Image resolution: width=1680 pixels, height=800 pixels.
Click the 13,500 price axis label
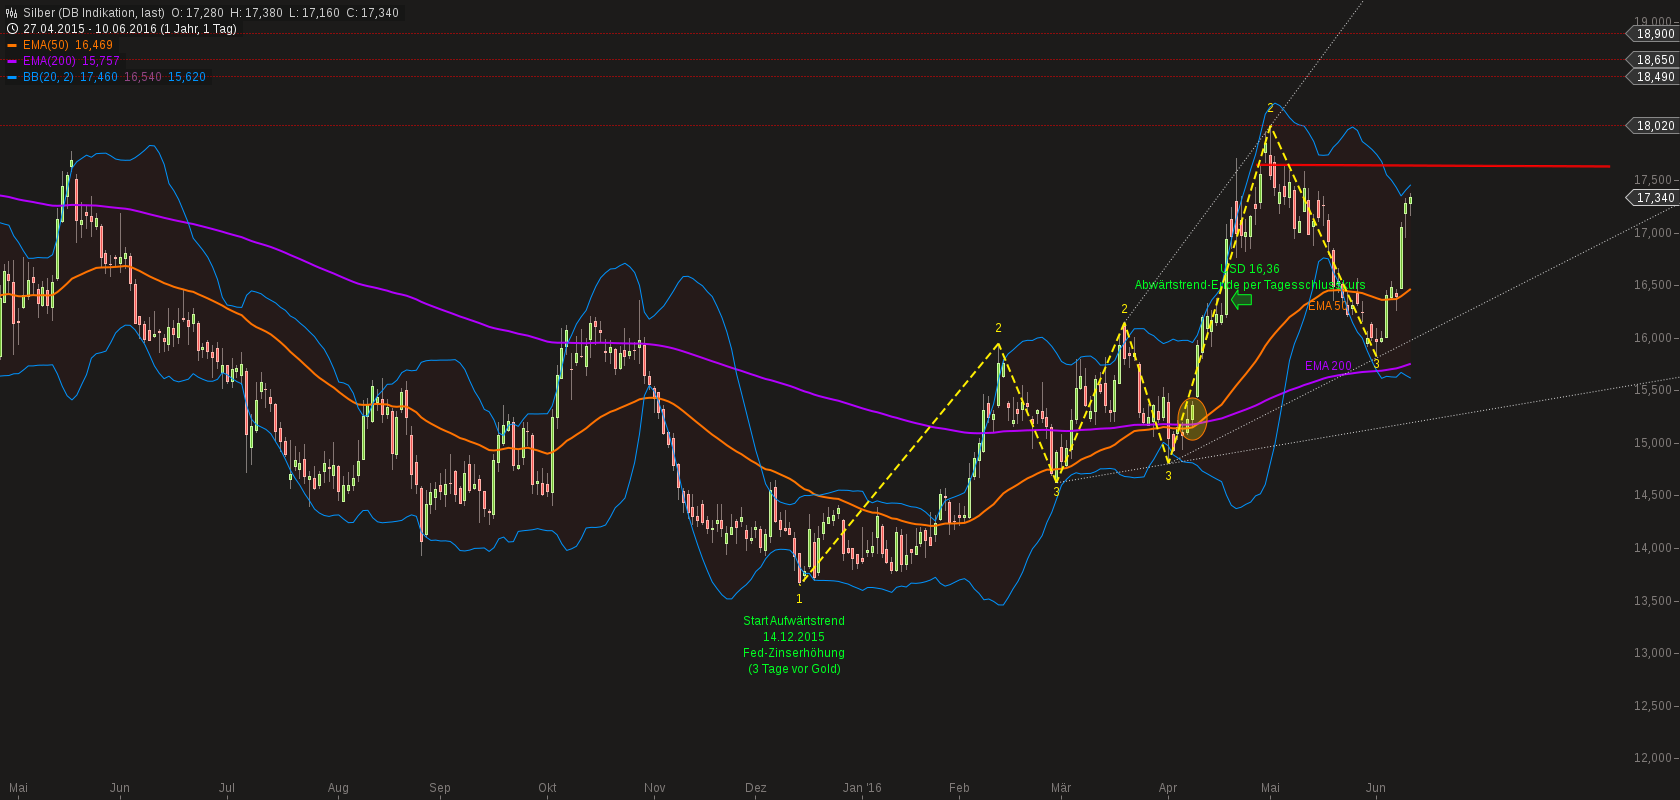tap(1653, 601)
